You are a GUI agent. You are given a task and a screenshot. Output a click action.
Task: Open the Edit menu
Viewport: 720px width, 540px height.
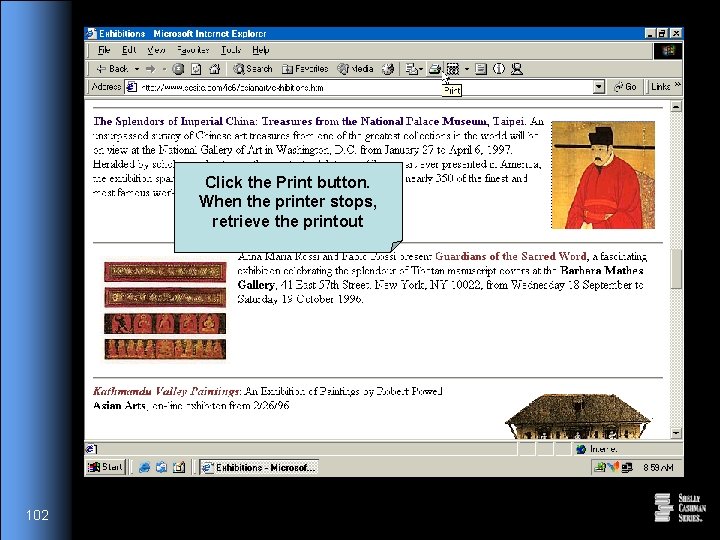click(129, 50)
